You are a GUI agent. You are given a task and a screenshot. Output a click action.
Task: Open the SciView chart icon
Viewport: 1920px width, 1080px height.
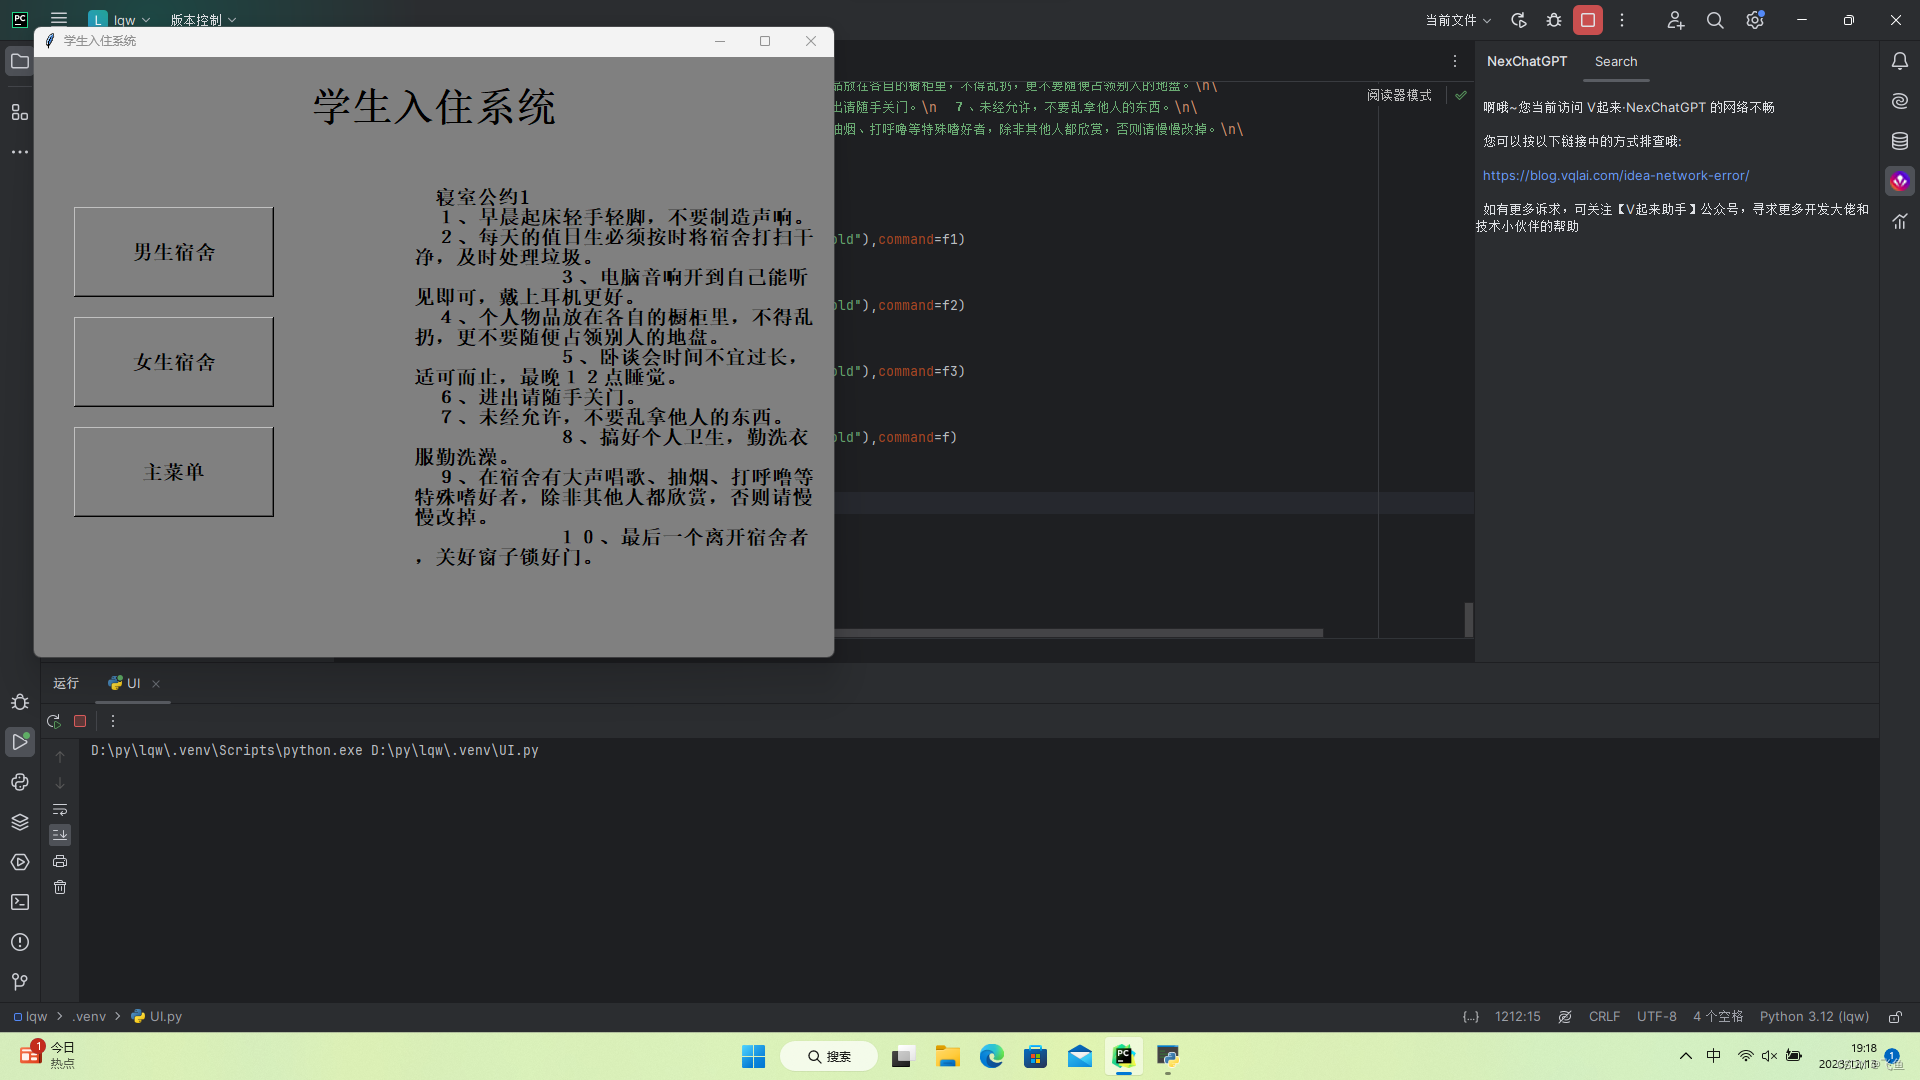click(x=1900, y=221)
